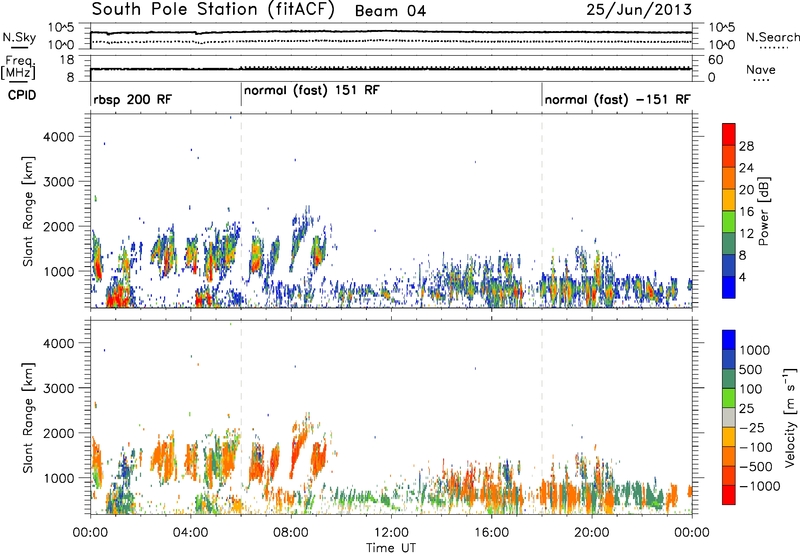Viewport: 800px width, 554px height.
Task: Click '4000' on the power panel range axis
Action: [58, 137]
